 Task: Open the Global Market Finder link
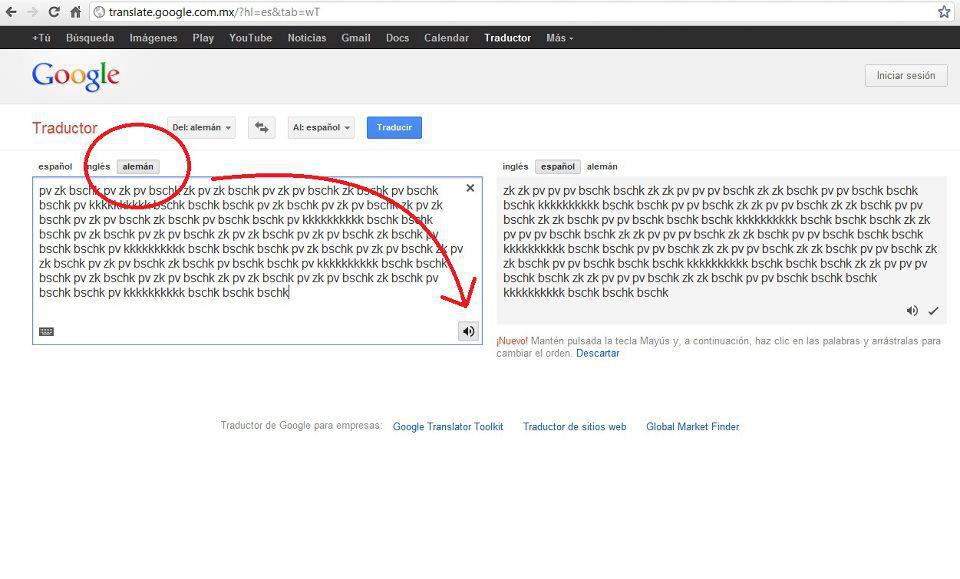tap(692, 427)
